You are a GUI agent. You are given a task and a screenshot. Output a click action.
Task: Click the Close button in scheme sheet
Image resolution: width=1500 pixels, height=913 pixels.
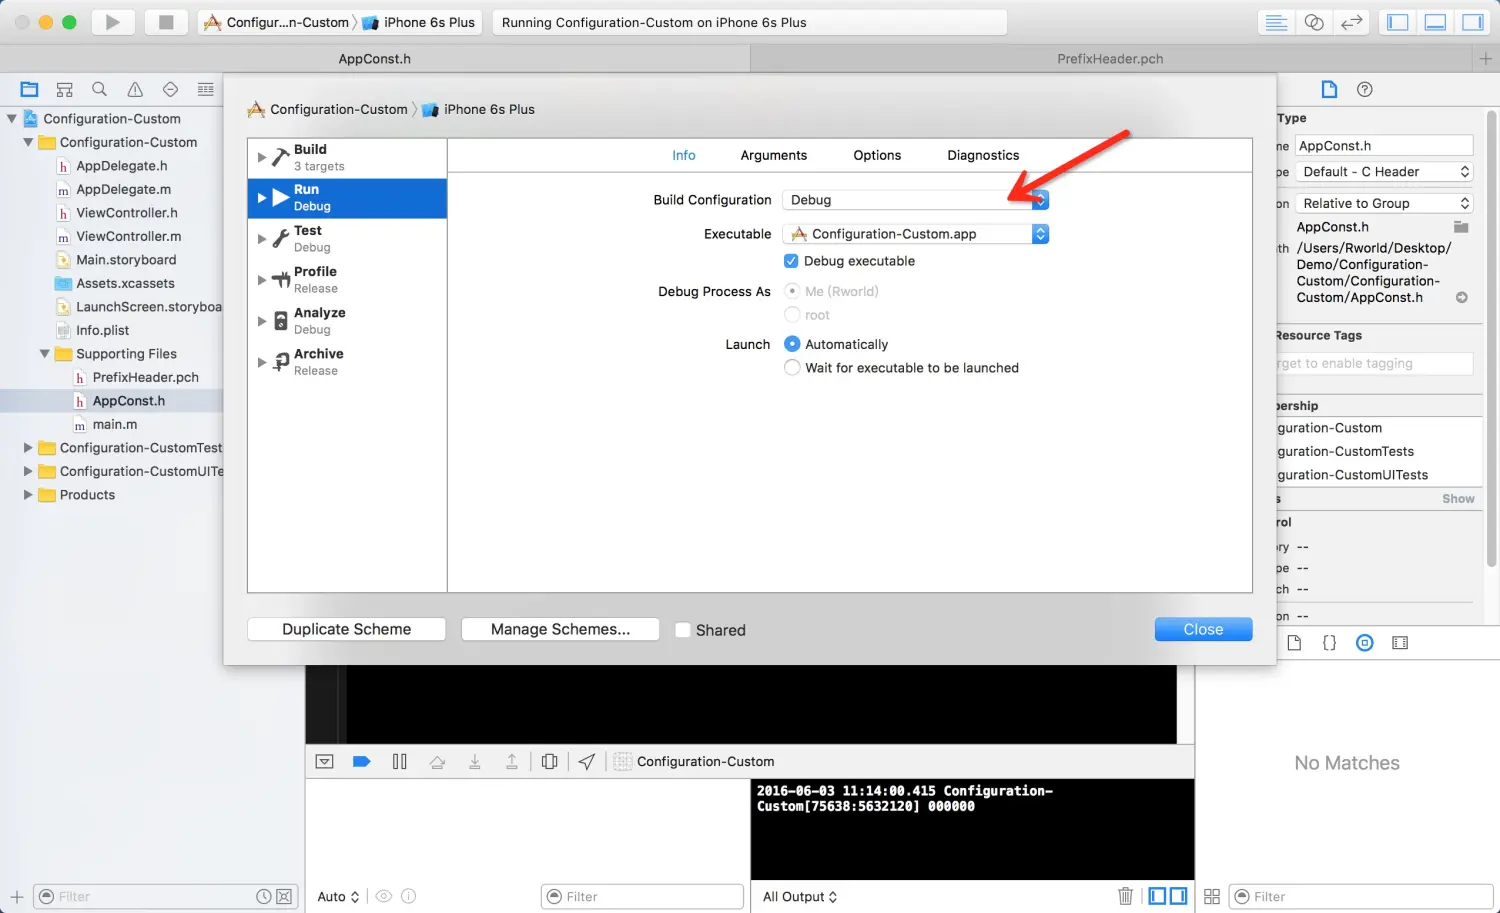point(1203,629)
